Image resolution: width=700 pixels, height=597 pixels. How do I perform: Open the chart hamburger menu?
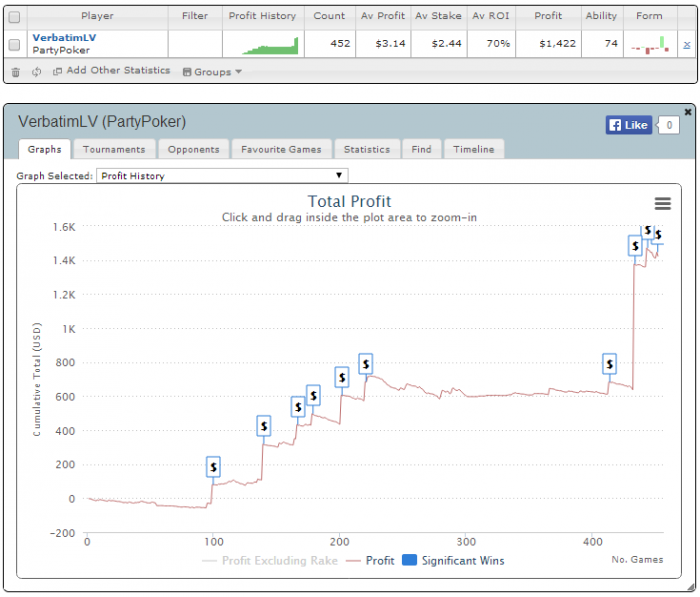[x=662, y=204]
